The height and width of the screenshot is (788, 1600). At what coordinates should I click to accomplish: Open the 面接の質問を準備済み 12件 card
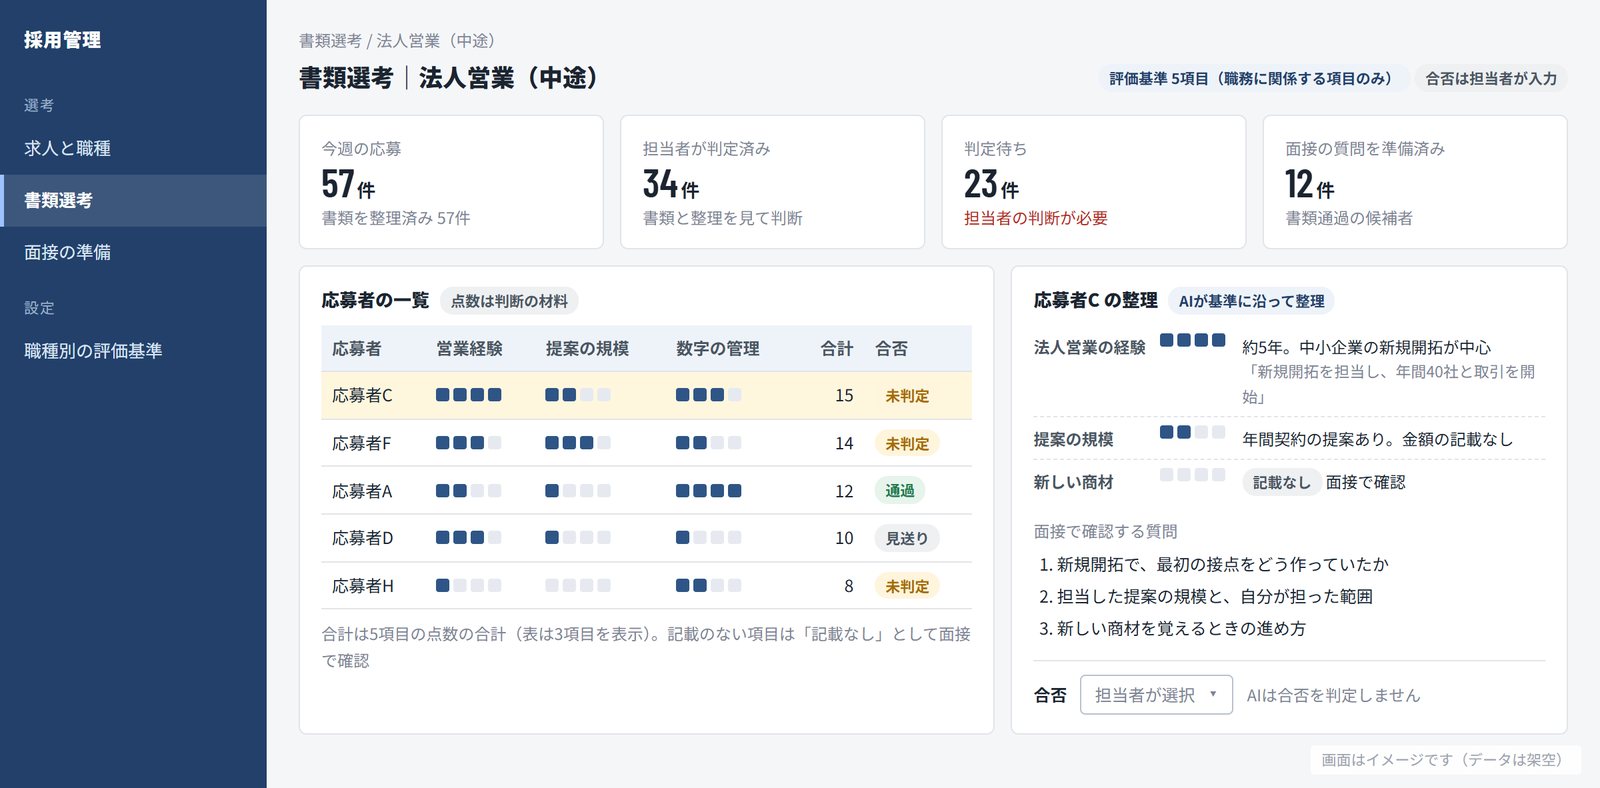[x=1415, y=182]
